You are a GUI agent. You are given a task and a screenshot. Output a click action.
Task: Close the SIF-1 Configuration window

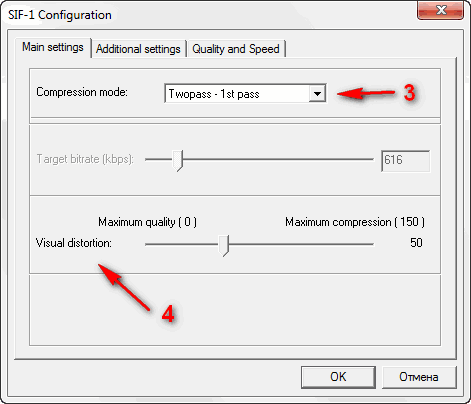[x=440, y=10]
